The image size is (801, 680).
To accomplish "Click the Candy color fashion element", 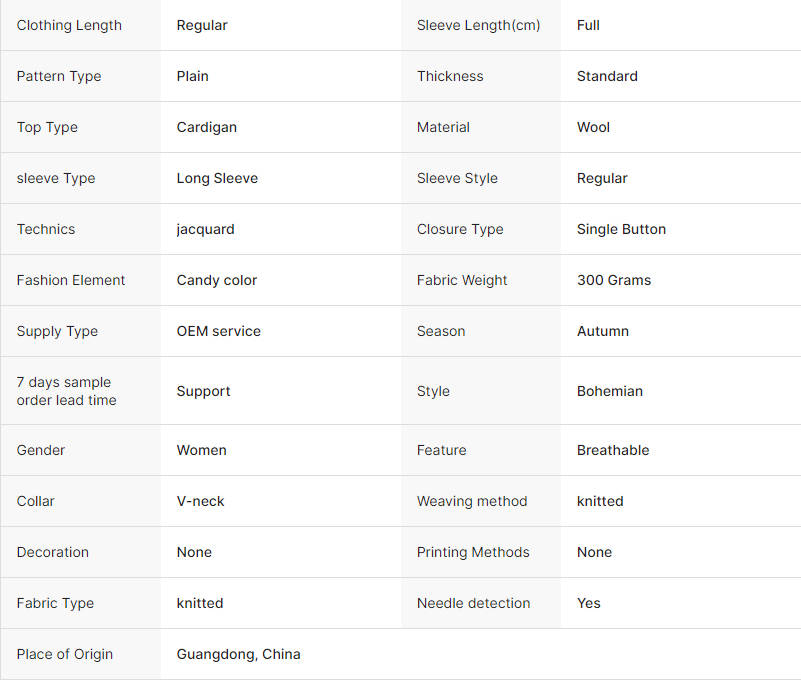I will [x=217, y=280].
